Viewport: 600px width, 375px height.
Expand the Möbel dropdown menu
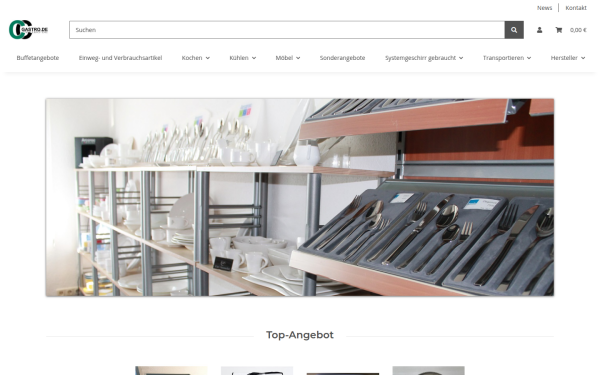[288, 58]
